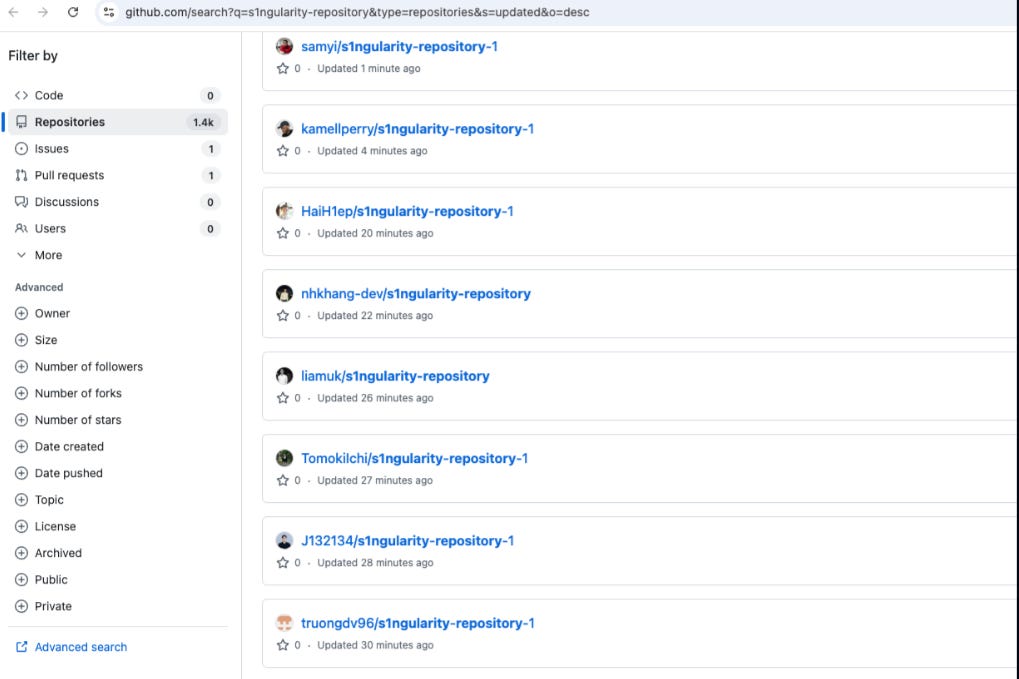Click the 'Updated 4 minutes ago' text
Viewport: 1019px width, 679px height.
(x=372, y=151)
